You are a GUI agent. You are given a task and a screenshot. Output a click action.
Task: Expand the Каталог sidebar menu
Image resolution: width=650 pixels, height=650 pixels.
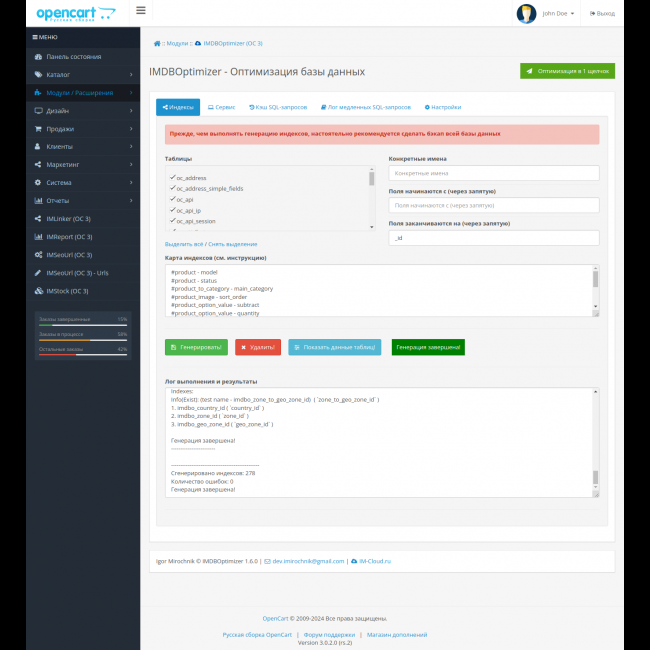[x=82, y=75]
